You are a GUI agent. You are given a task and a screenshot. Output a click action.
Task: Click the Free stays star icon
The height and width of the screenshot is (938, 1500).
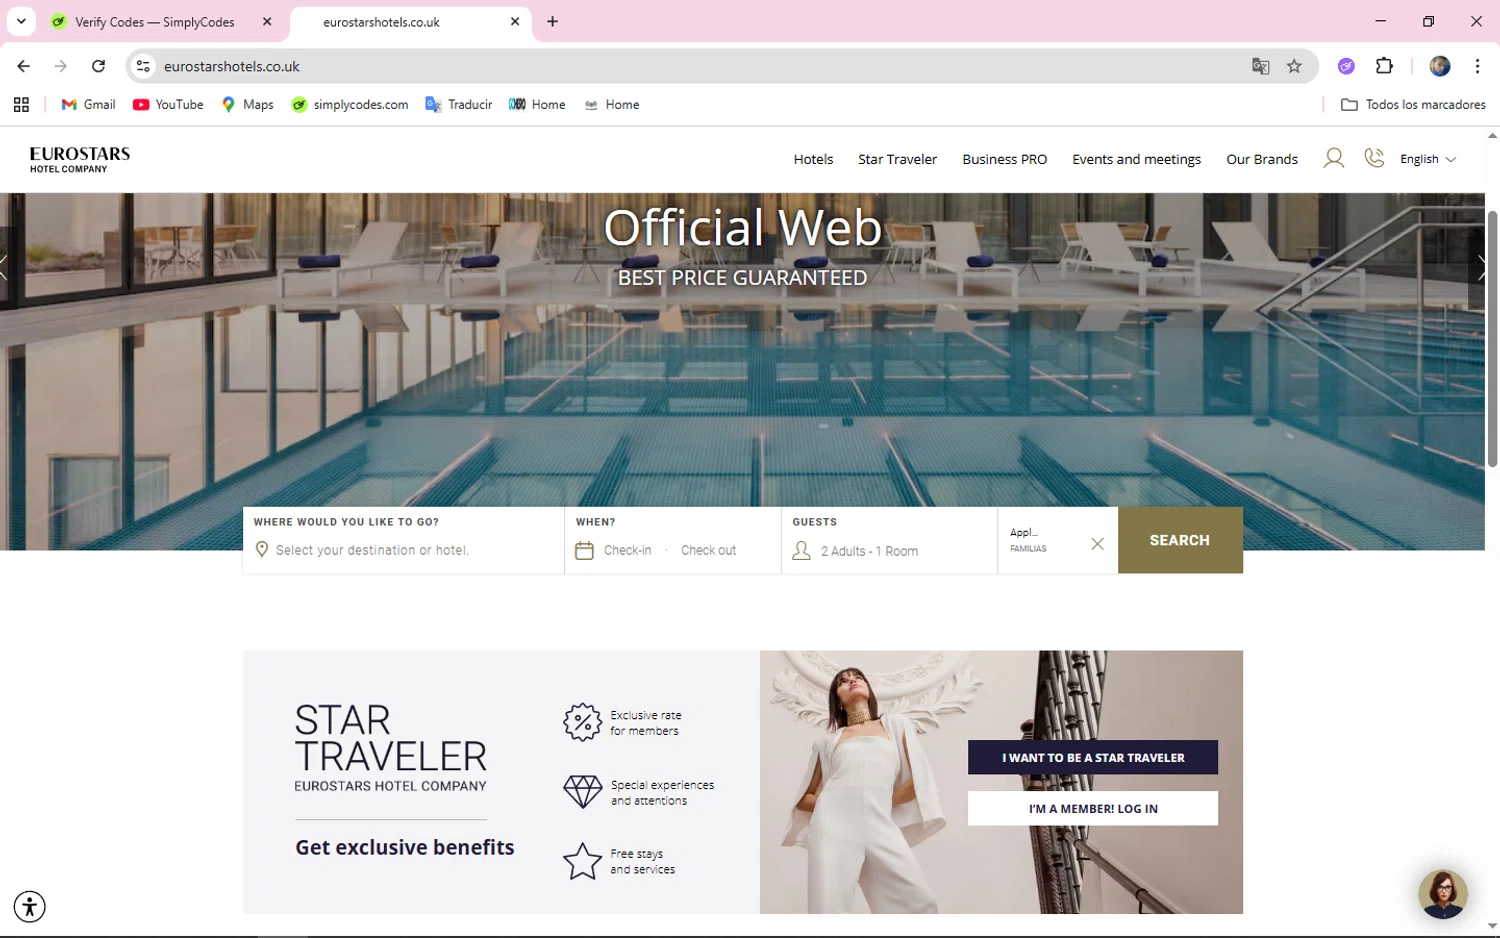click(x=582, y=861)
